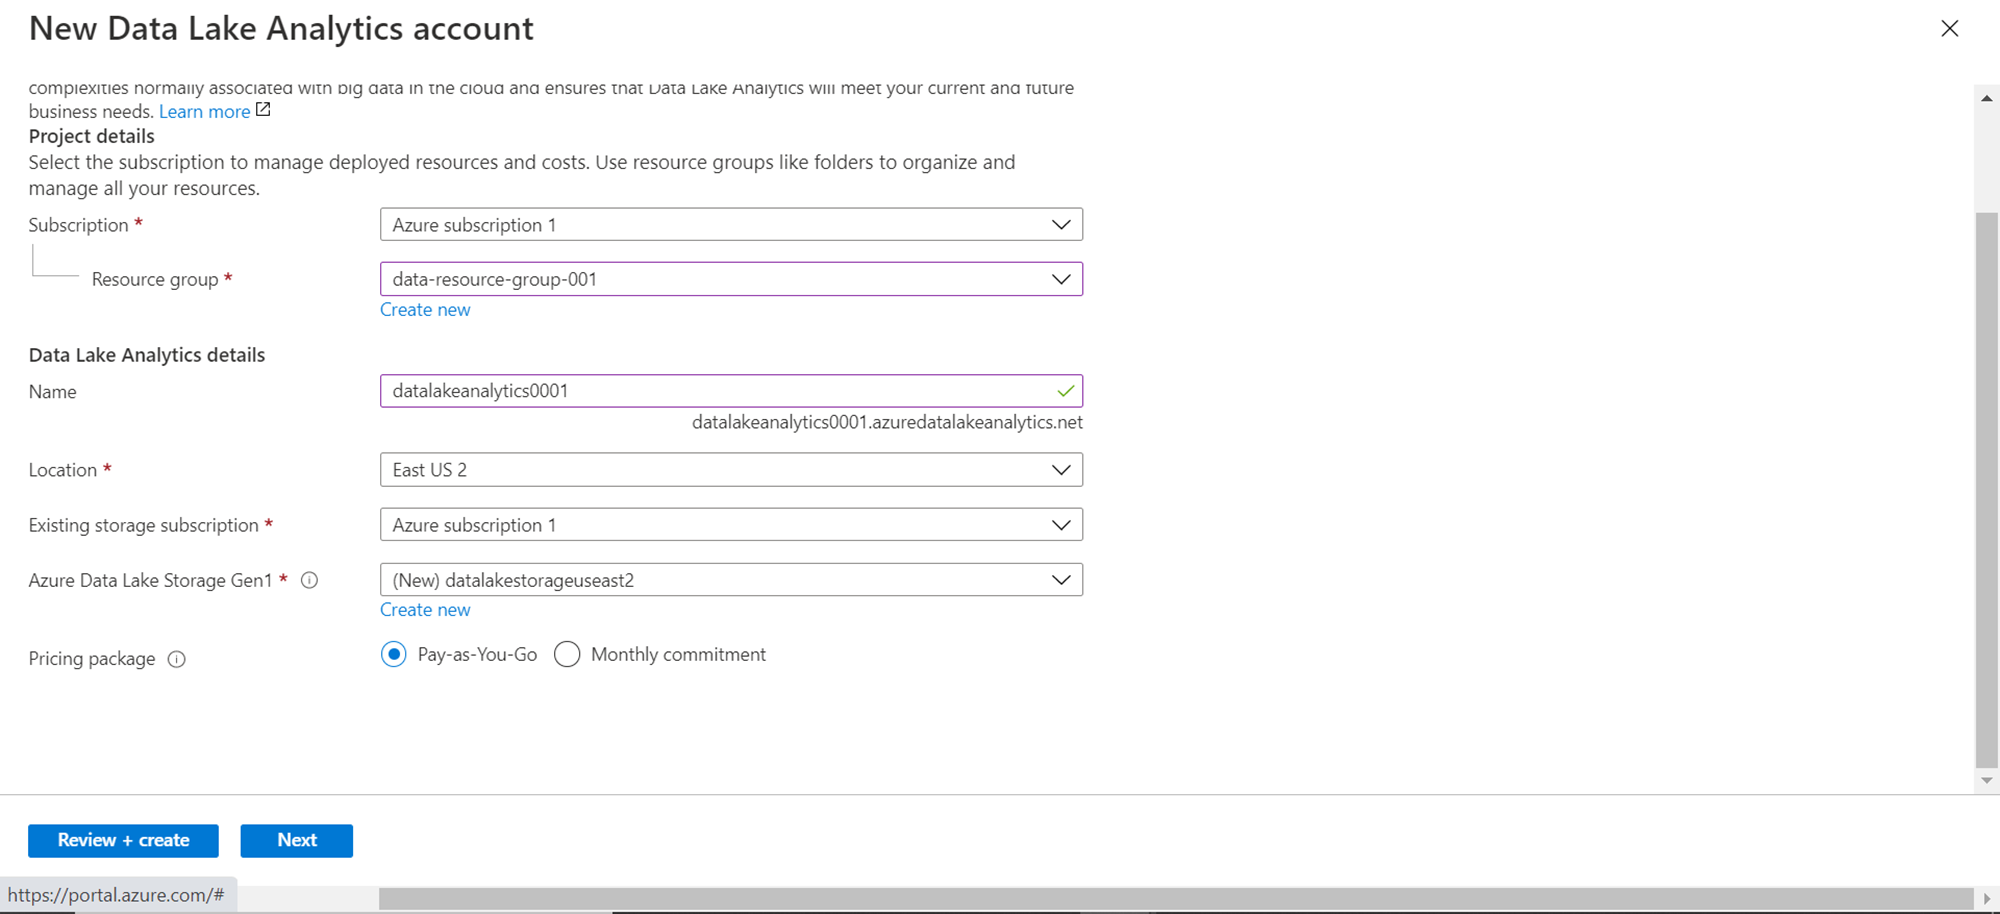Image resolution: width=2000 pixels, height=914 pixels.
Task: Open the Subscription dropdown
Action: pyautogui.click(x=731, y=225)
